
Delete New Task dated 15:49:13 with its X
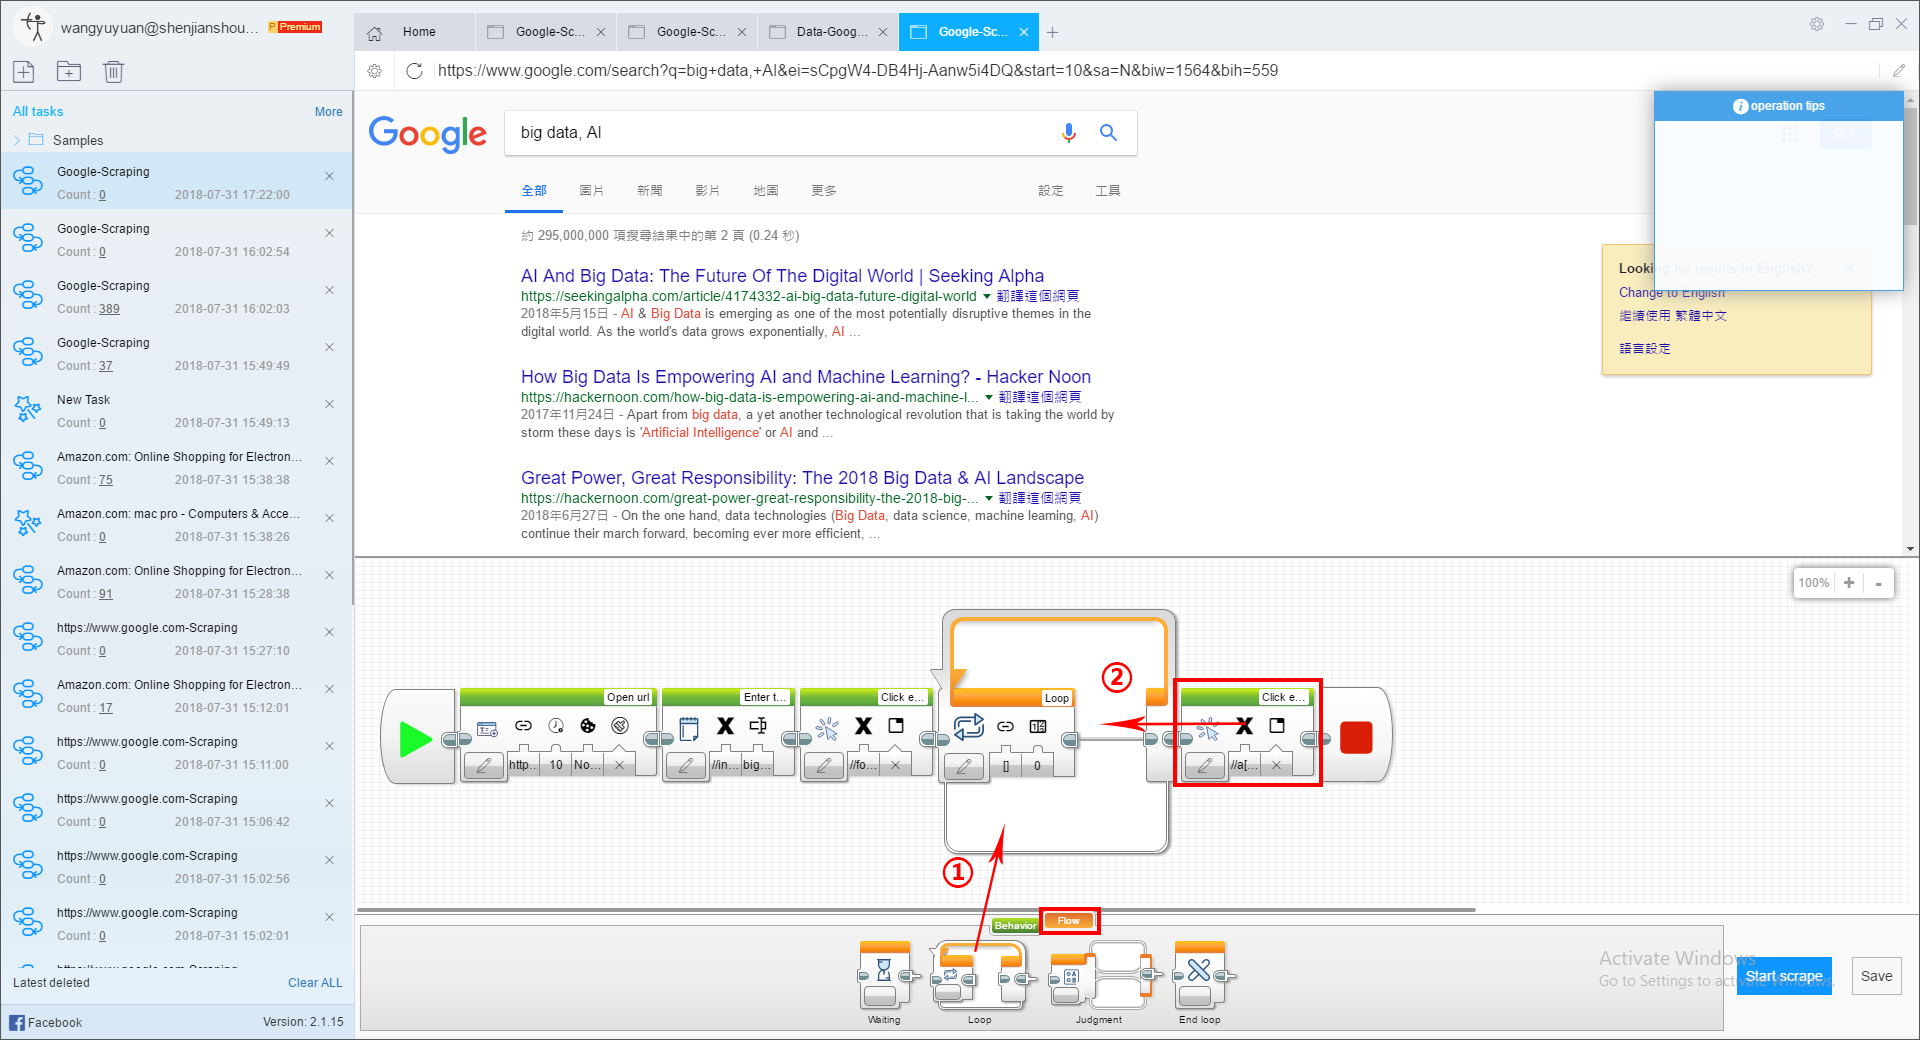[x=329, y=404]
